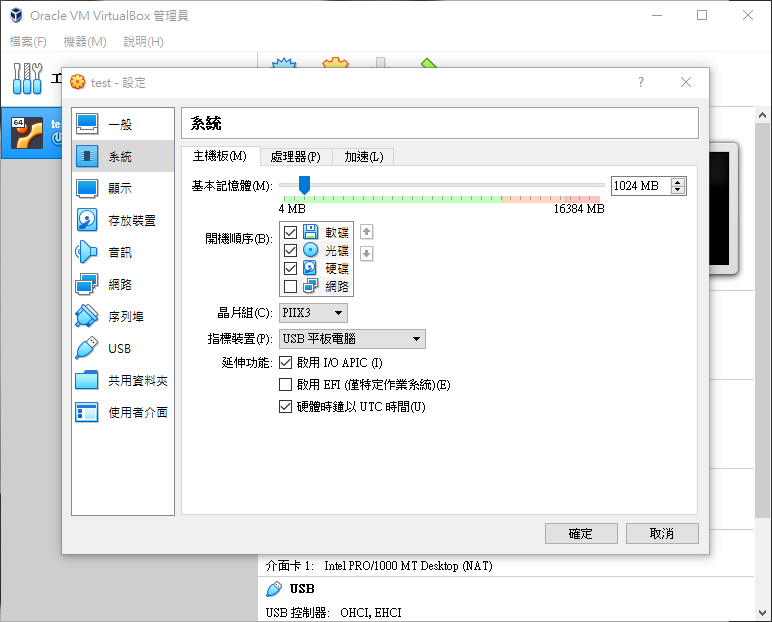Click the VirtualBox app icon in title bar

click(x=16, y=15)
